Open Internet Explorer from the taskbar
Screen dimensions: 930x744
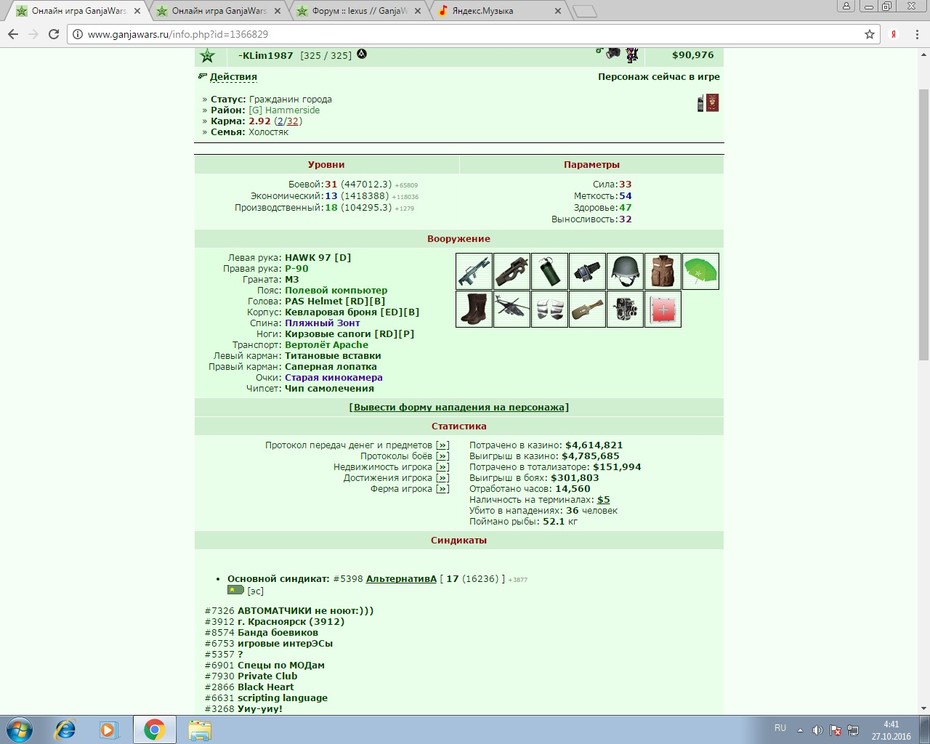pos(65,729)
